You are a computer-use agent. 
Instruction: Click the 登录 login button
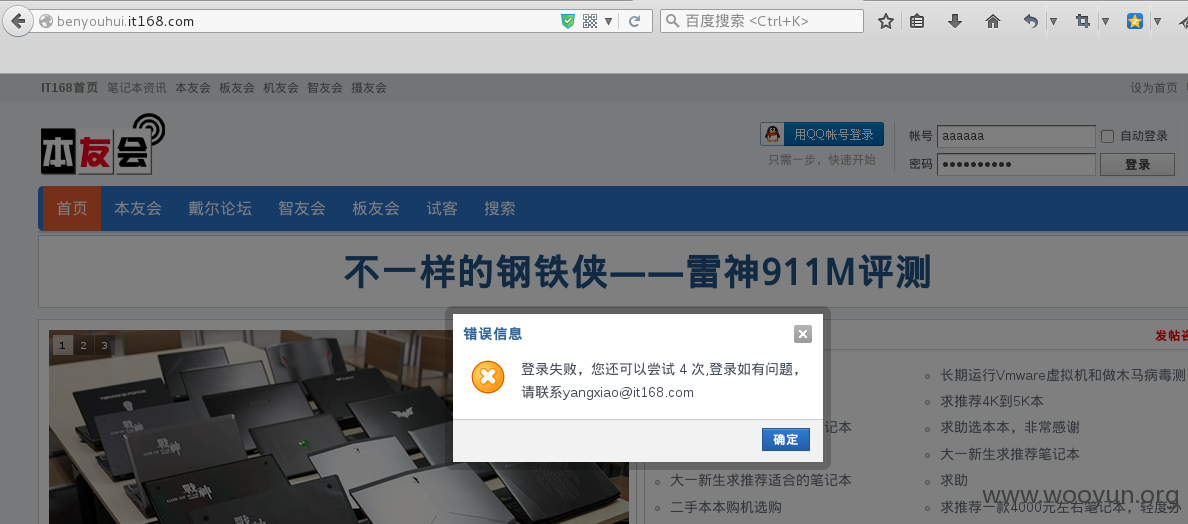pos(1137,164)
